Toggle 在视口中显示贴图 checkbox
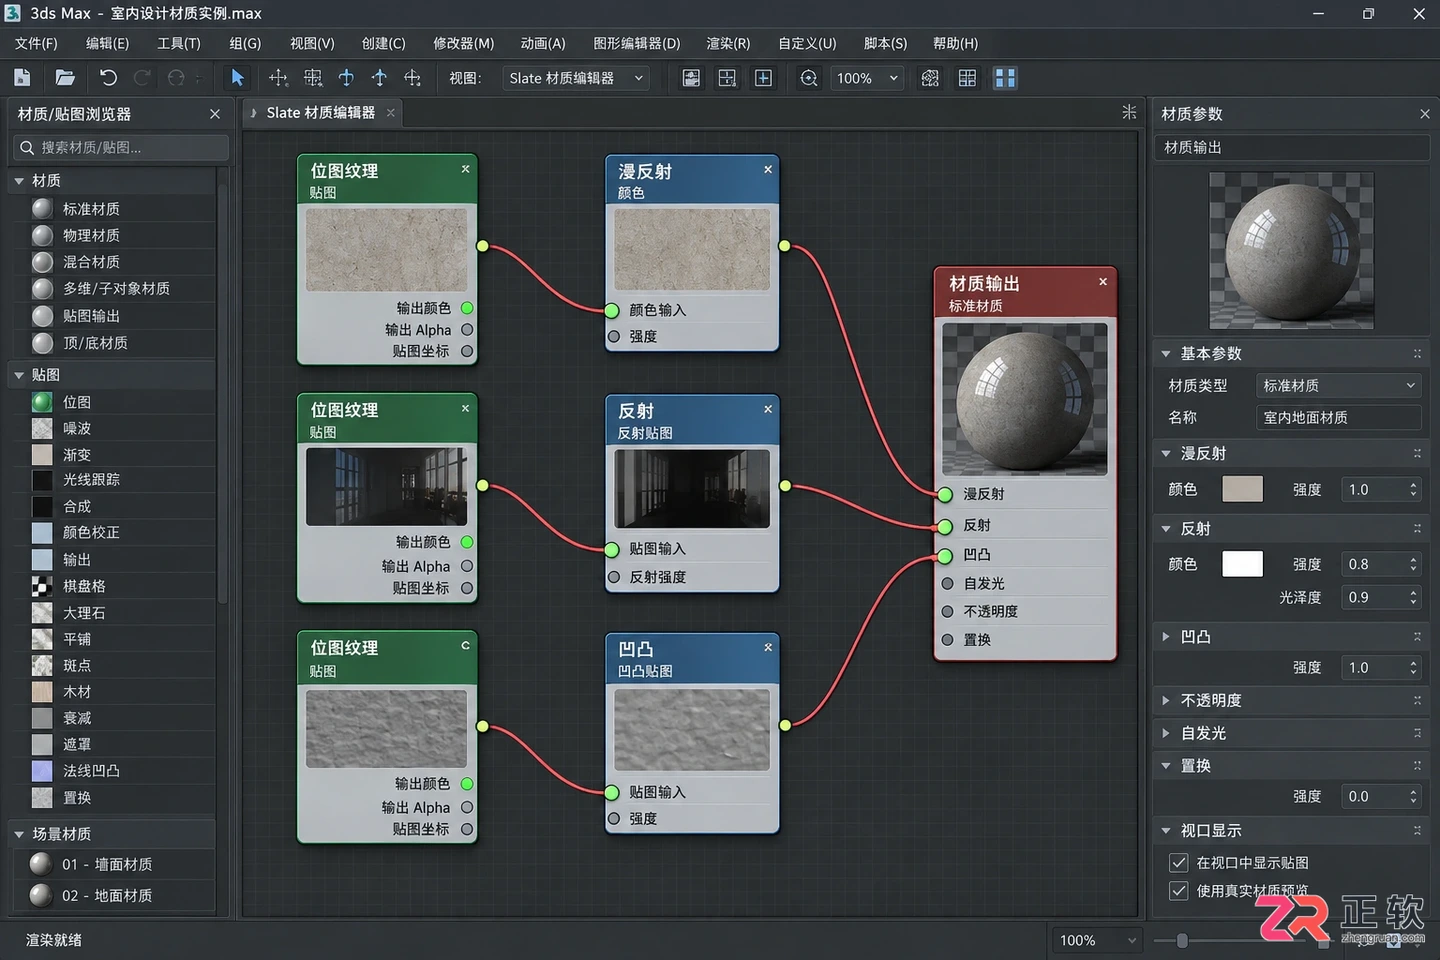The height and width of the screenshot is (960, 1440). point(1179,862)
